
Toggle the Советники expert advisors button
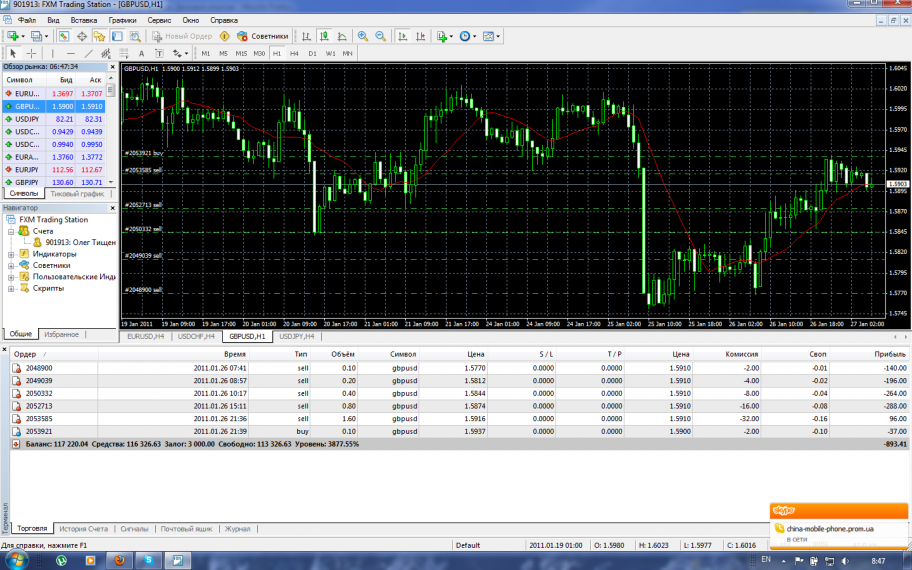262,36
